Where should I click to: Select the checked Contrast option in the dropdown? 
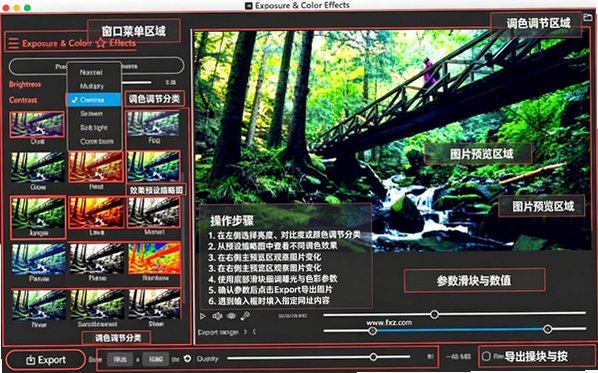tap(95, 100)
